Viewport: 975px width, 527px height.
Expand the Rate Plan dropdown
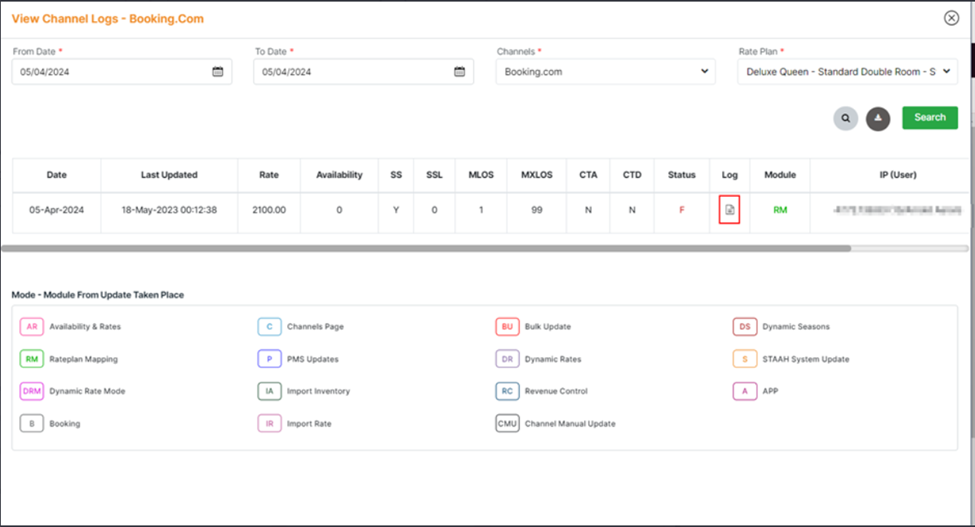847,72
